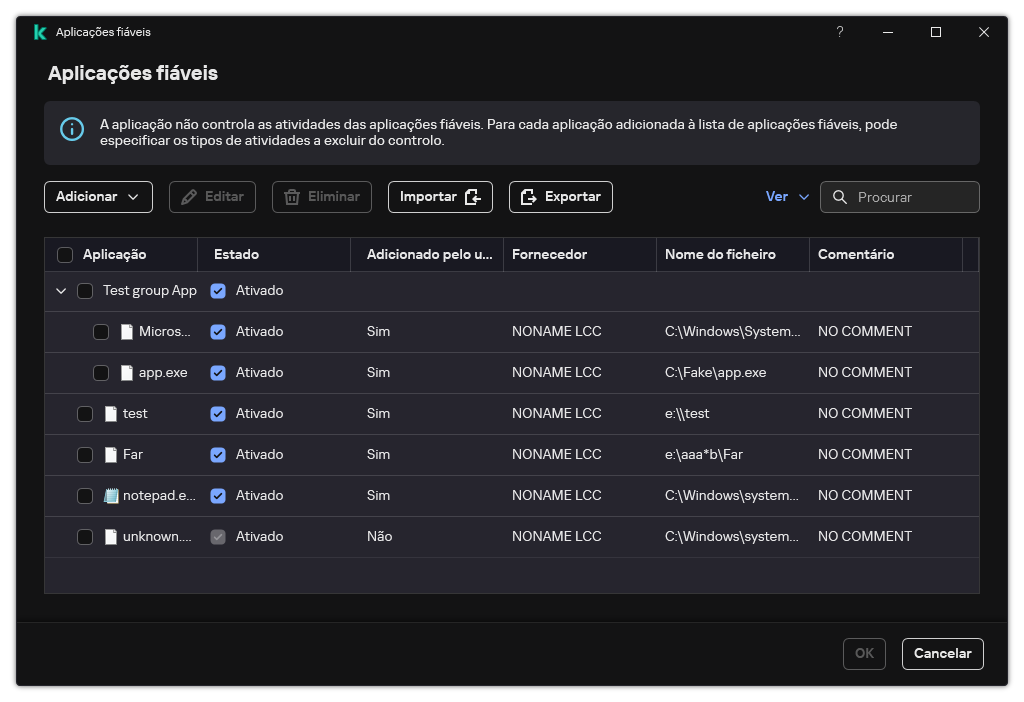Viewport: 1024px width, 702px height.
Task: Click the info icon in the notice banner
Action: tap(71, 129)
